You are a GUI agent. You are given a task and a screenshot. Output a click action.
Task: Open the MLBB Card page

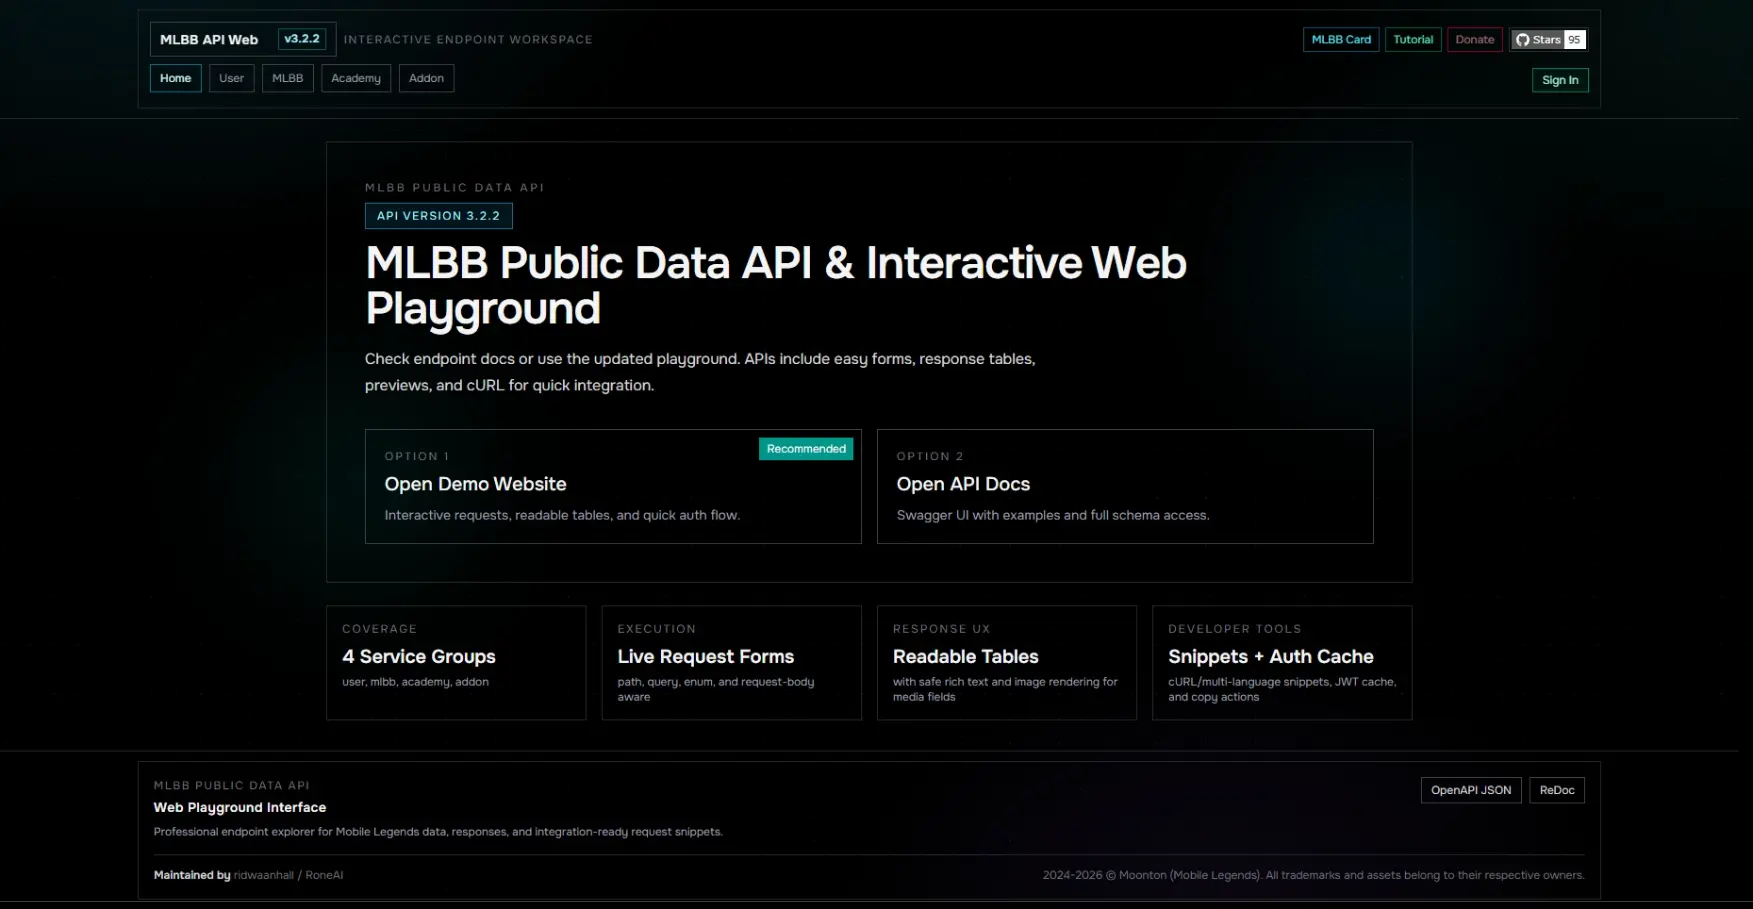pos(1340,39)
